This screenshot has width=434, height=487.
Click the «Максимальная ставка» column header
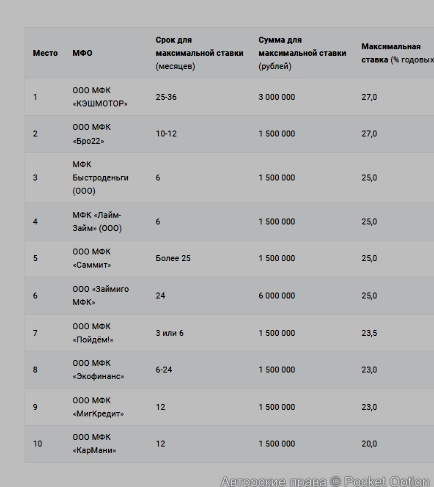[x=397, y=53]
